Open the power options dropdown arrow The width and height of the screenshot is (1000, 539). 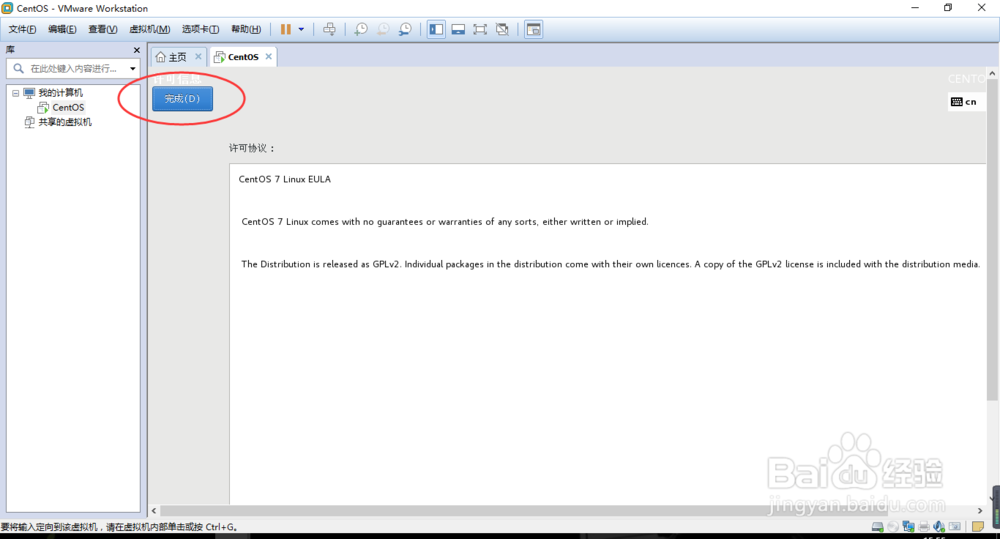301,29
